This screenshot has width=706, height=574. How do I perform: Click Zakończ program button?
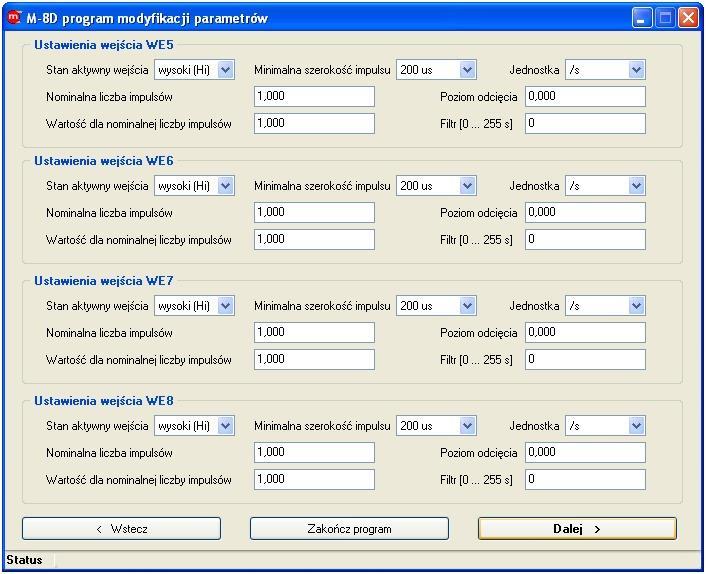coord(349,529)
